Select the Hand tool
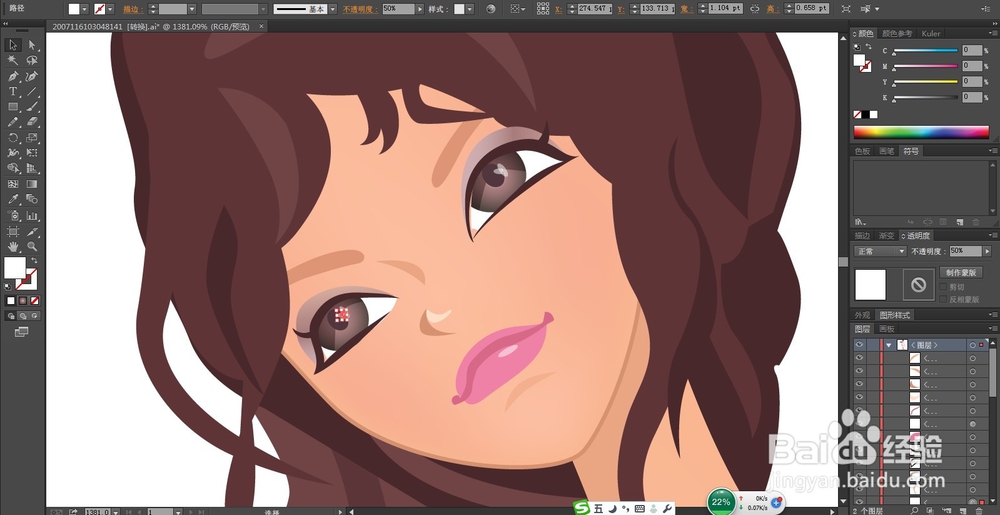 pos(13,247)
